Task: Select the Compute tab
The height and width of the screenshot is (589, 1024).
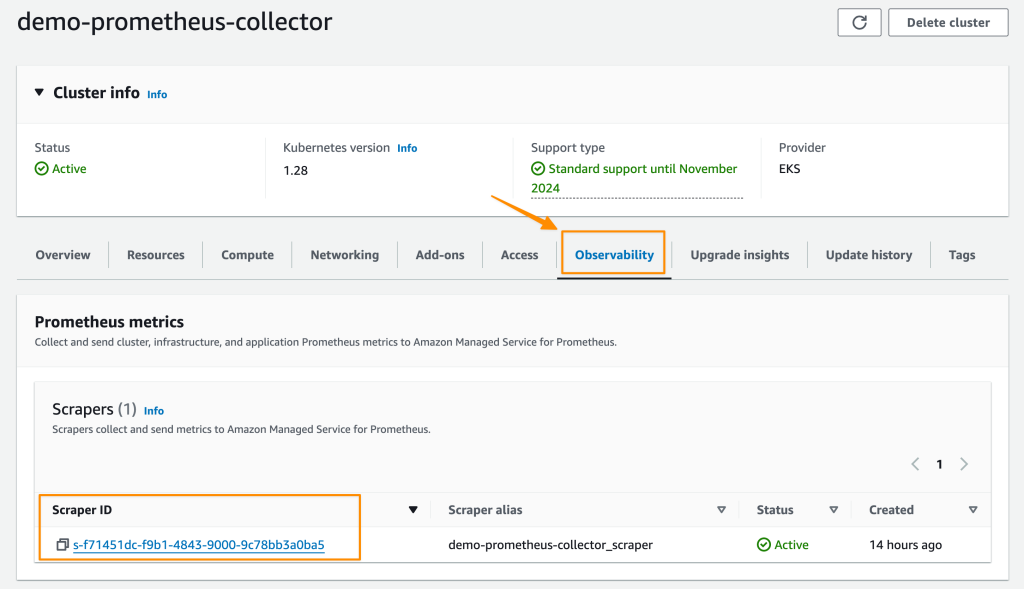Action: (247, 255)
